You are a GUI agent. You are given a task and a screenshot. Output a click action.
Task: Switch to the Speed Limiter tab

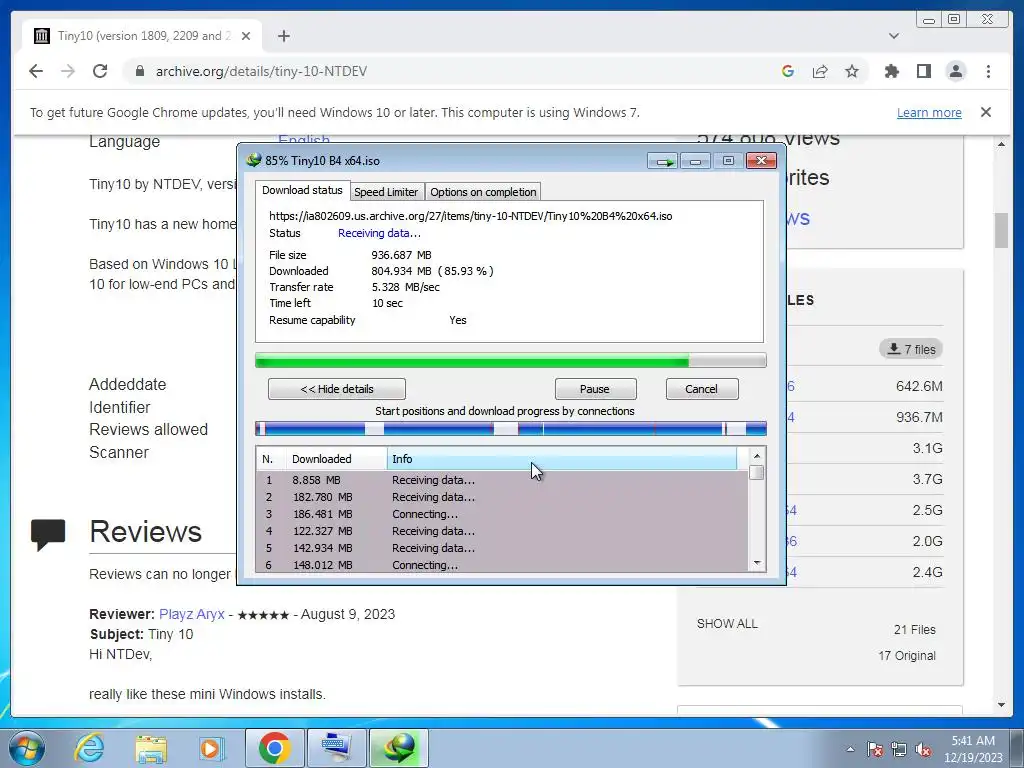(x=386, y=192)
